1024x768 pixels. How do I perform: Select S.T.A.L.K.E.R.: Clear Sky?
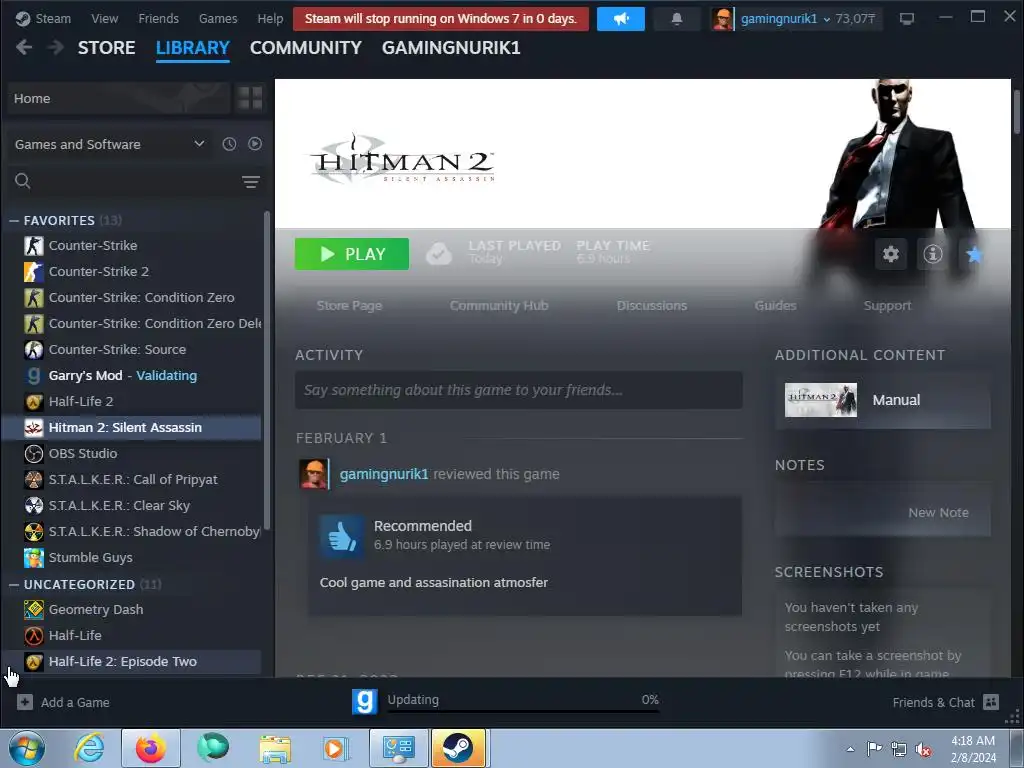click(x=131, y=505)
